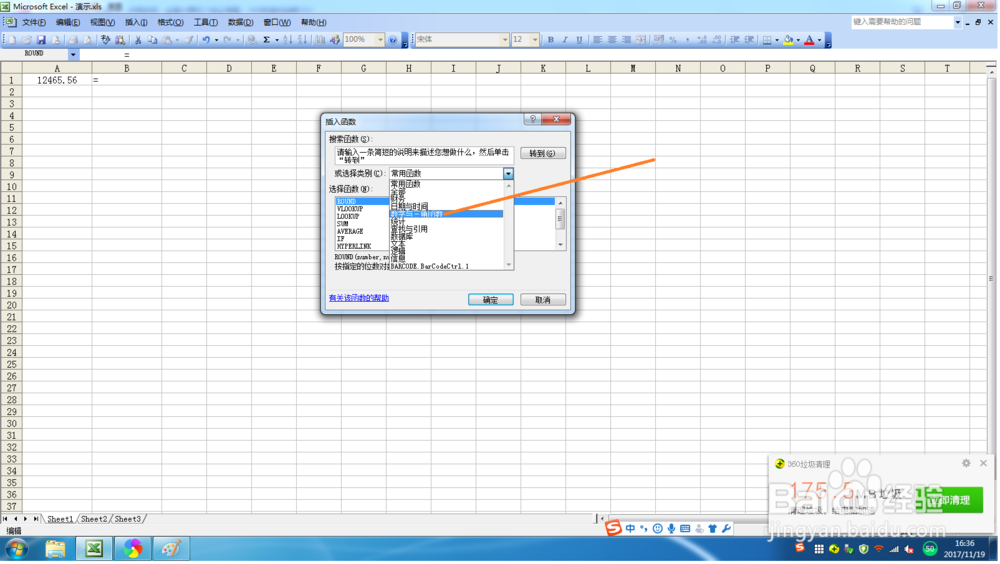The image size is (1000, 564).
Task: Click the category combo box dropdown arrow in the dialog
Action: tap(508, 174)
